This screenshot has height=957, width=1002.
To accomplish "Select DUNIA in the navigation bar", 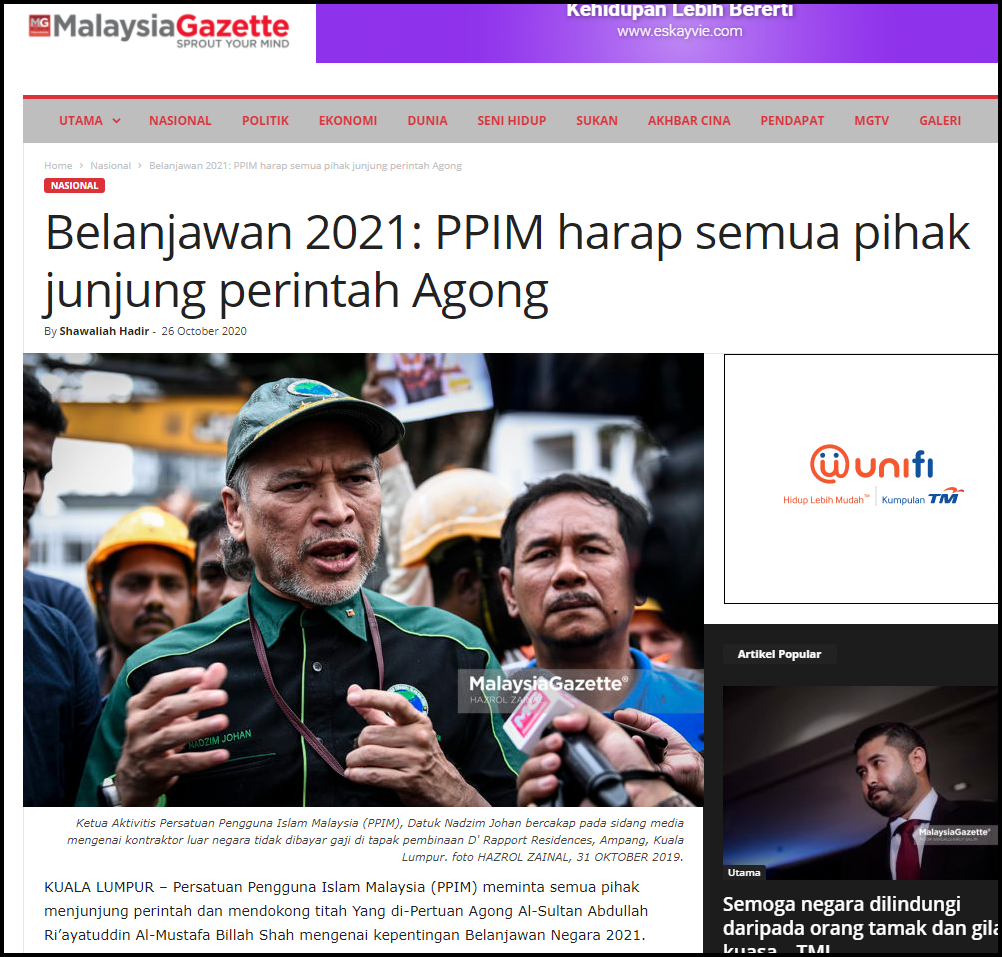I will pos(428,121).
